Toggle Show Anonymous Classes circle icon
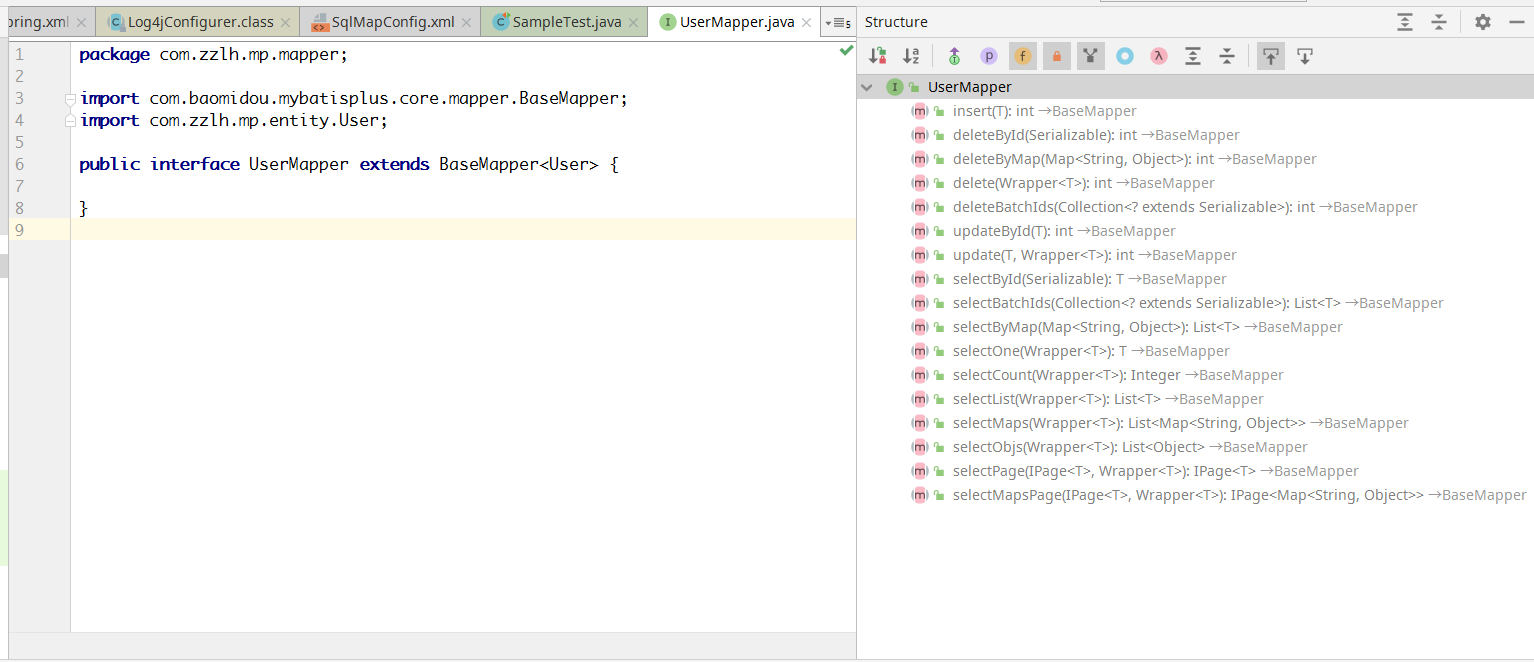The width and height of the screenshot is (1534, 662). tap(1125, 57)
